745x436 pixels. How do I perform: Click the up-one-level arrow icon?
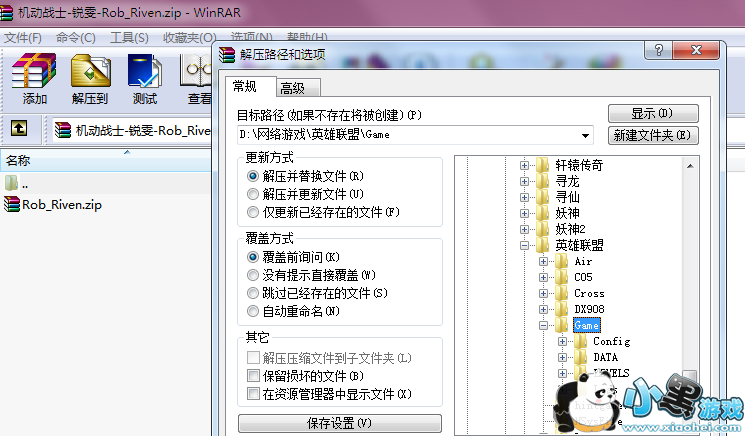pos(19,128)
